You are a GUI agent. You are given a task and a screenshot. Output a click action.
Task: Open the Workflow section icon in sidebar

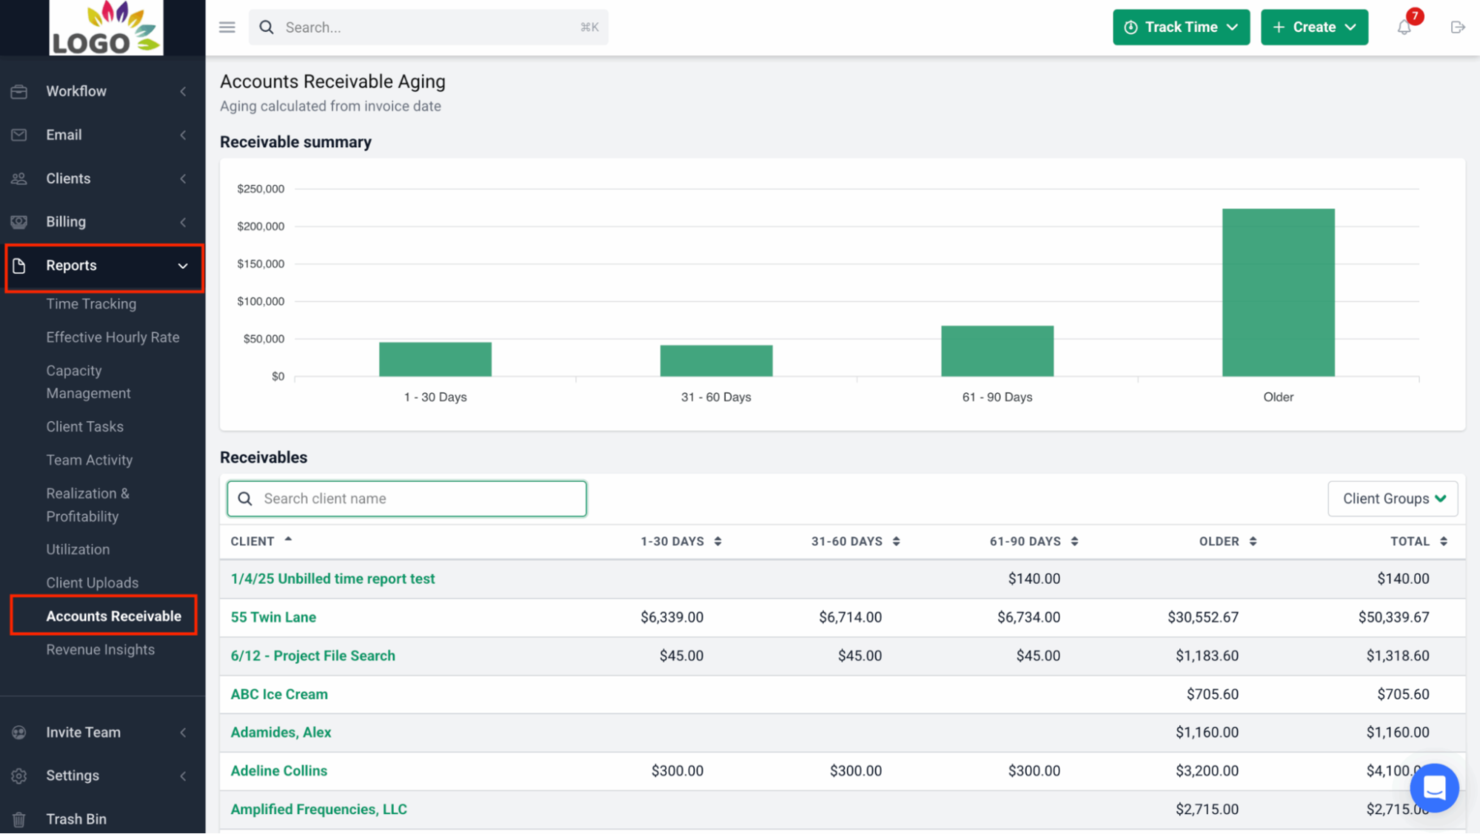pos(19,91)
